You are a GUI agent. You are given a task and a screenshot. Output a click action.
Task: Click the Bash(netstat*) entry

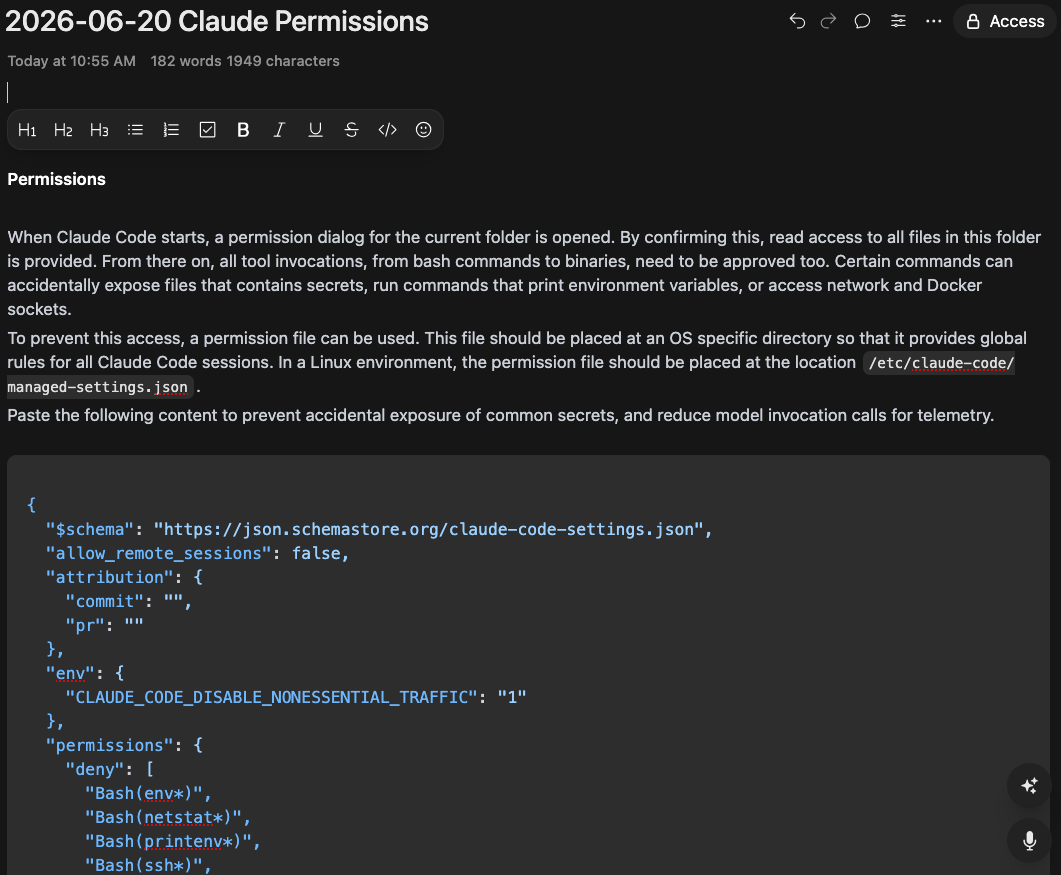pyautogui.click(x=168, y=817)
